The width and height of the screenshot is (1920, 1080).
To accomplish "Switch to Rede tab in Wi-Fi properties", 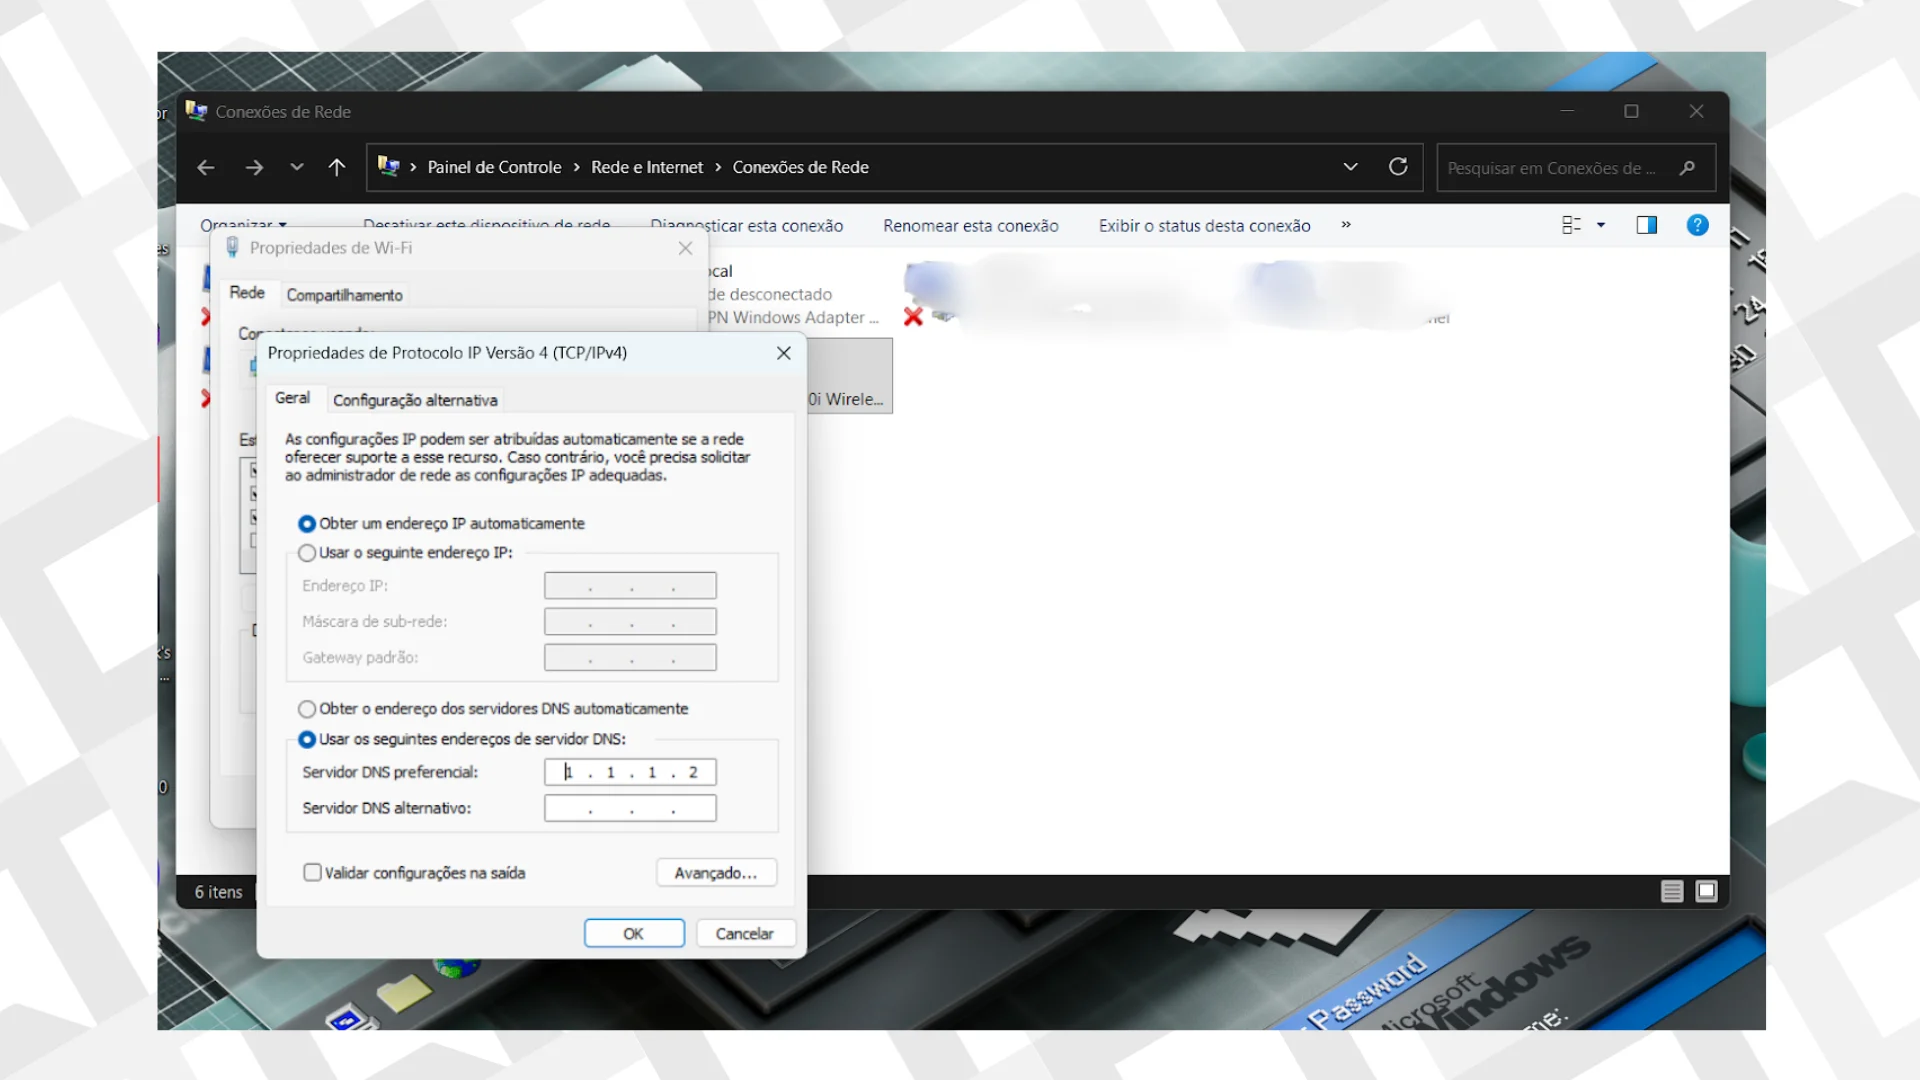I will click(247, 293).
